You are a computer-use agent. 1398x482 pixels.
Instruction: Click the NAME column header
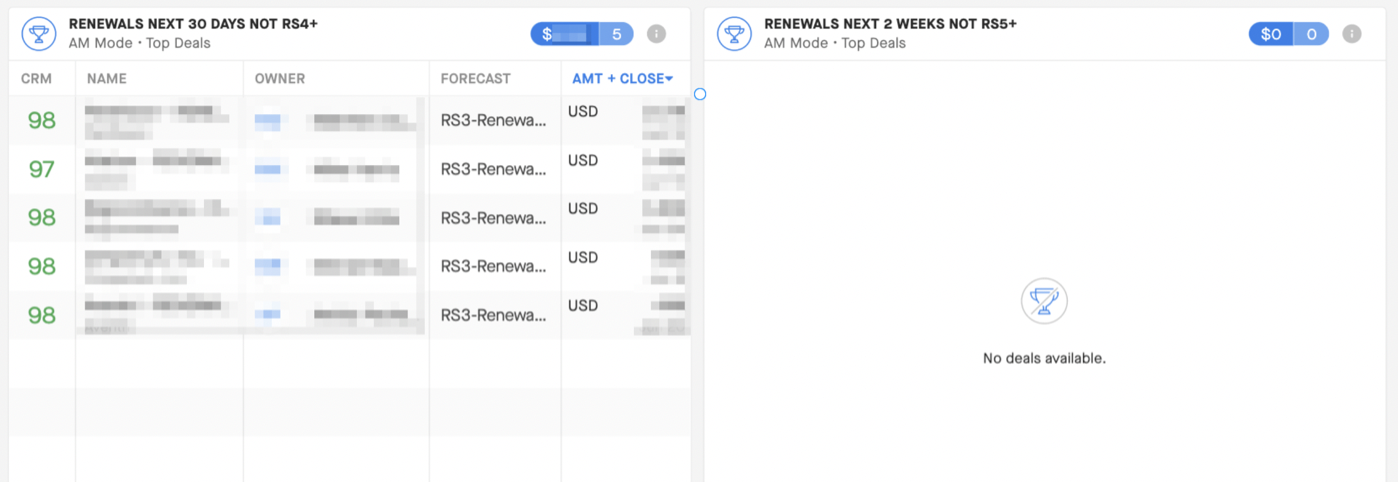pos(107,78)
